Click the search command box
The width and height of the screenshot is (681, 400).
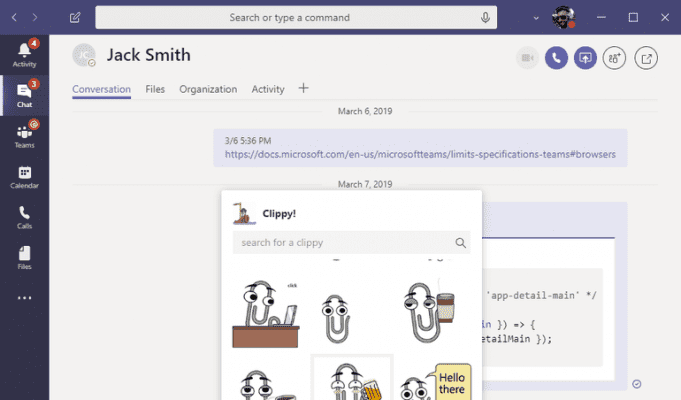(296, 17)
